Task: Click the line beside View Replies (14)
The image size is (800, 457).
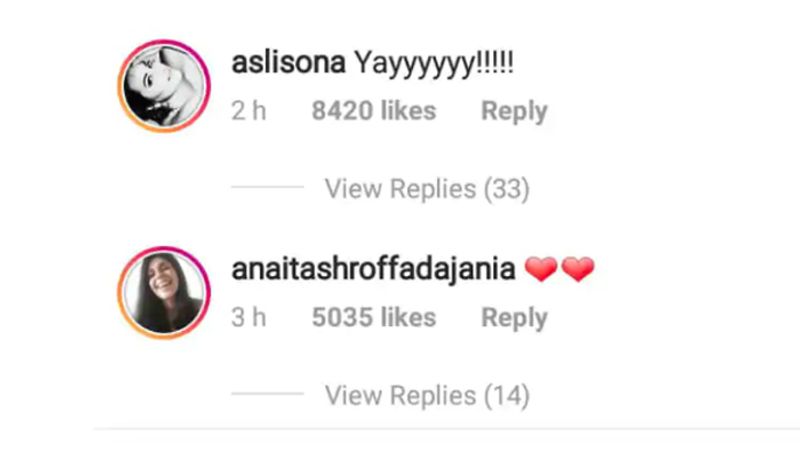Action: click(x=267, y=393)
